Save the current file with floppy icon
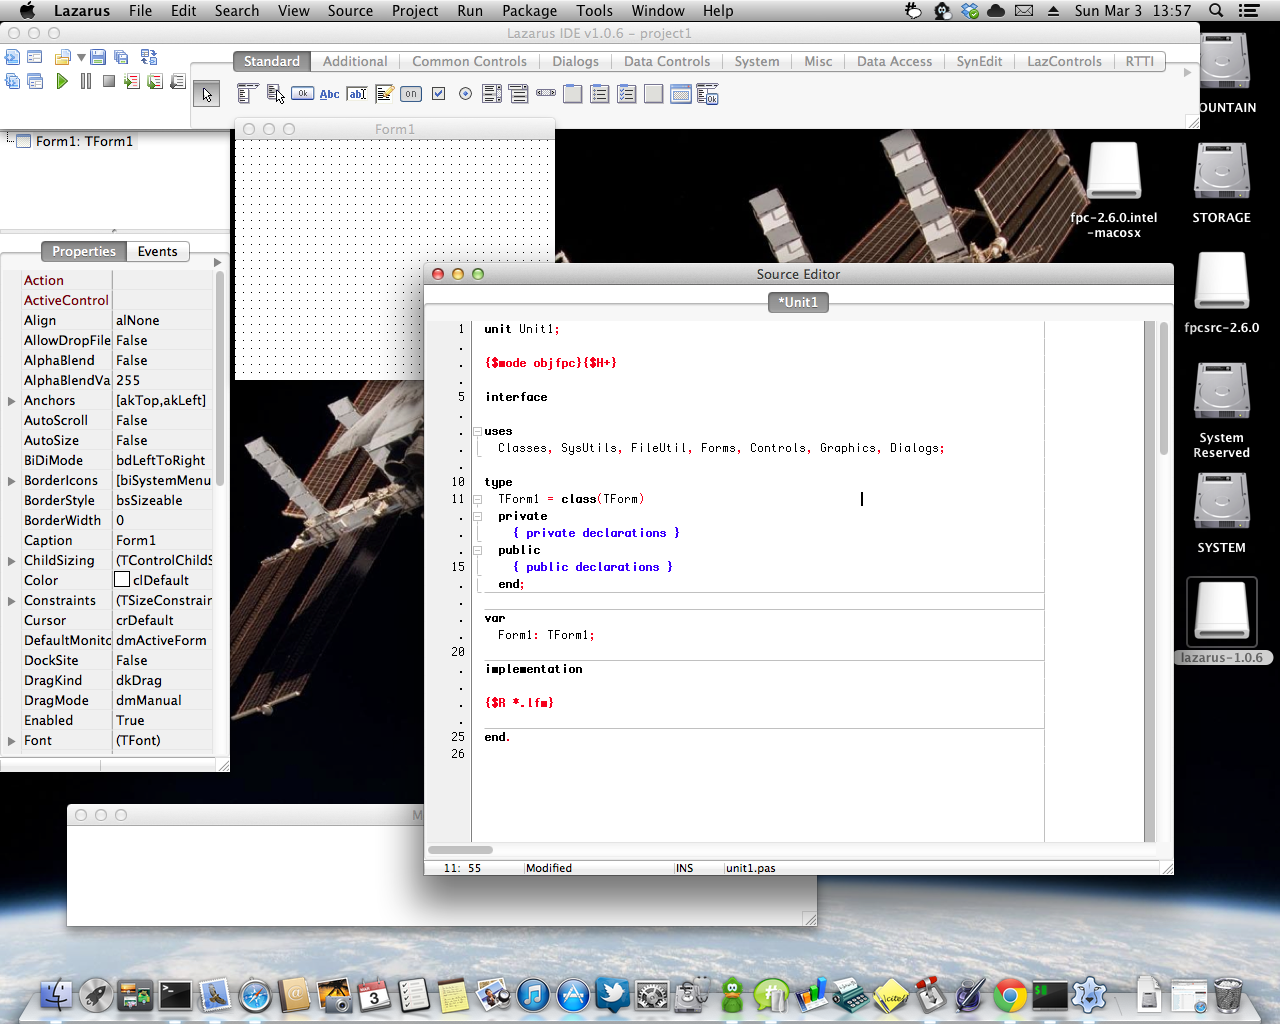The image size is (1280, 1024). (98, 57)
